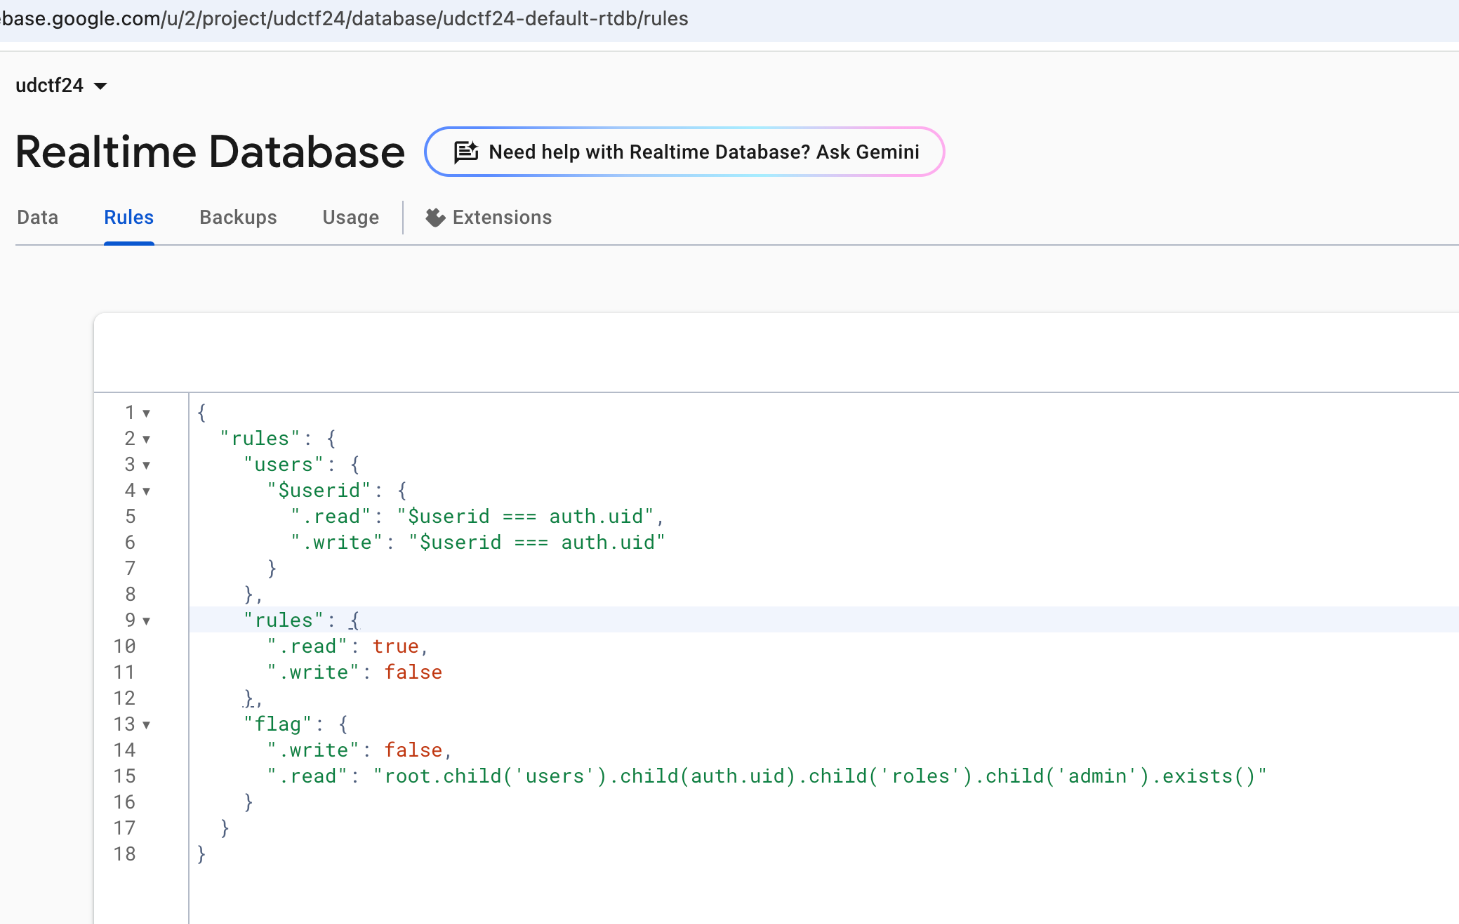Screen dimensions: 1459x924
Task: Click the false value on line 14
Action: pos(413,750)
